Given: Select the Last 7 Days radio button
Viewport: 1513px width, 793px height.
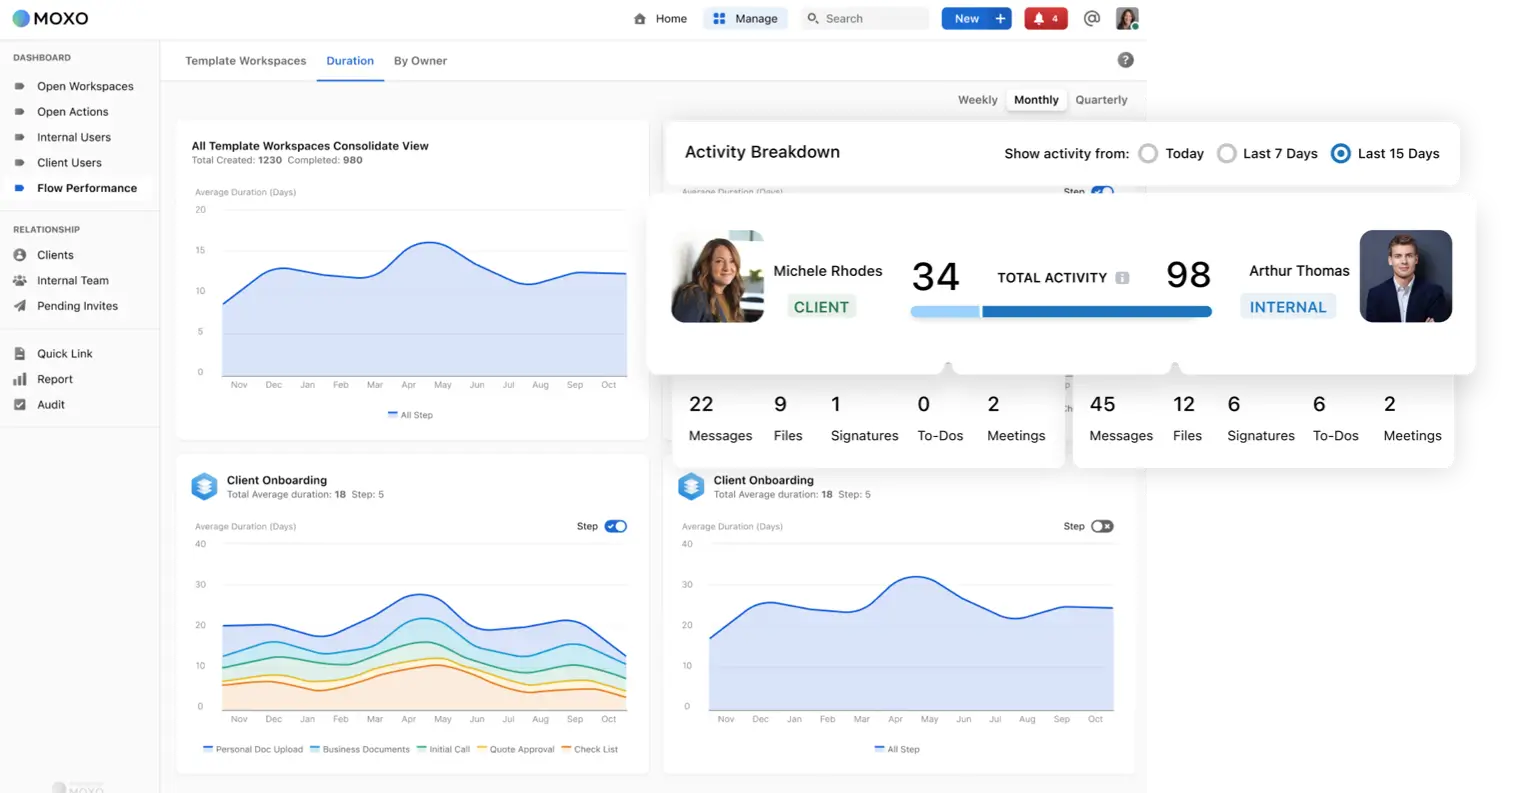Looking at the screenshot, I should [x=1227, y=153].
